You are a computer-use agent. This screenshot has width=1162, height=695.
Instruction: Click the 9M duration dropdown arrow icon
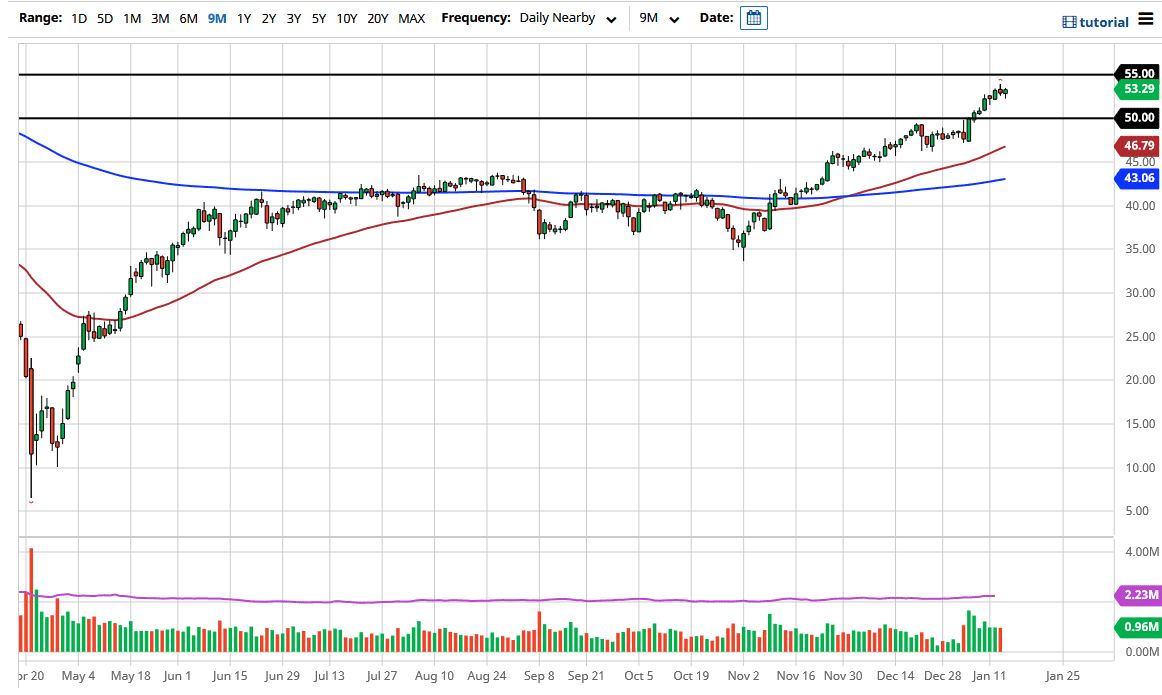[x=674, y=19]
